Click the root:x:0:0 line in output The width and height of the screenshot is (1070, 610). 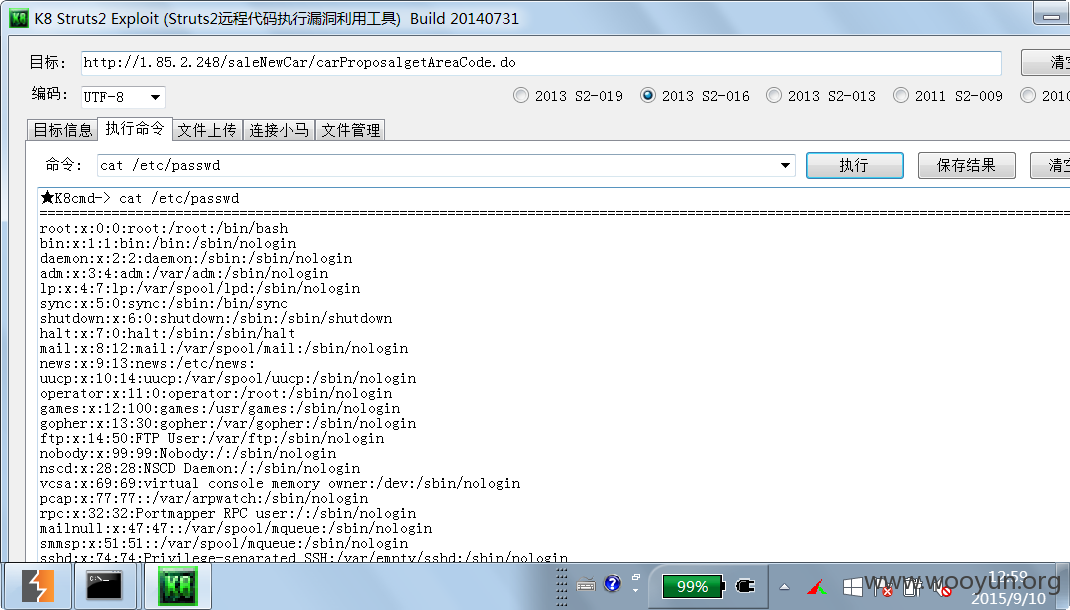[164, 229]
